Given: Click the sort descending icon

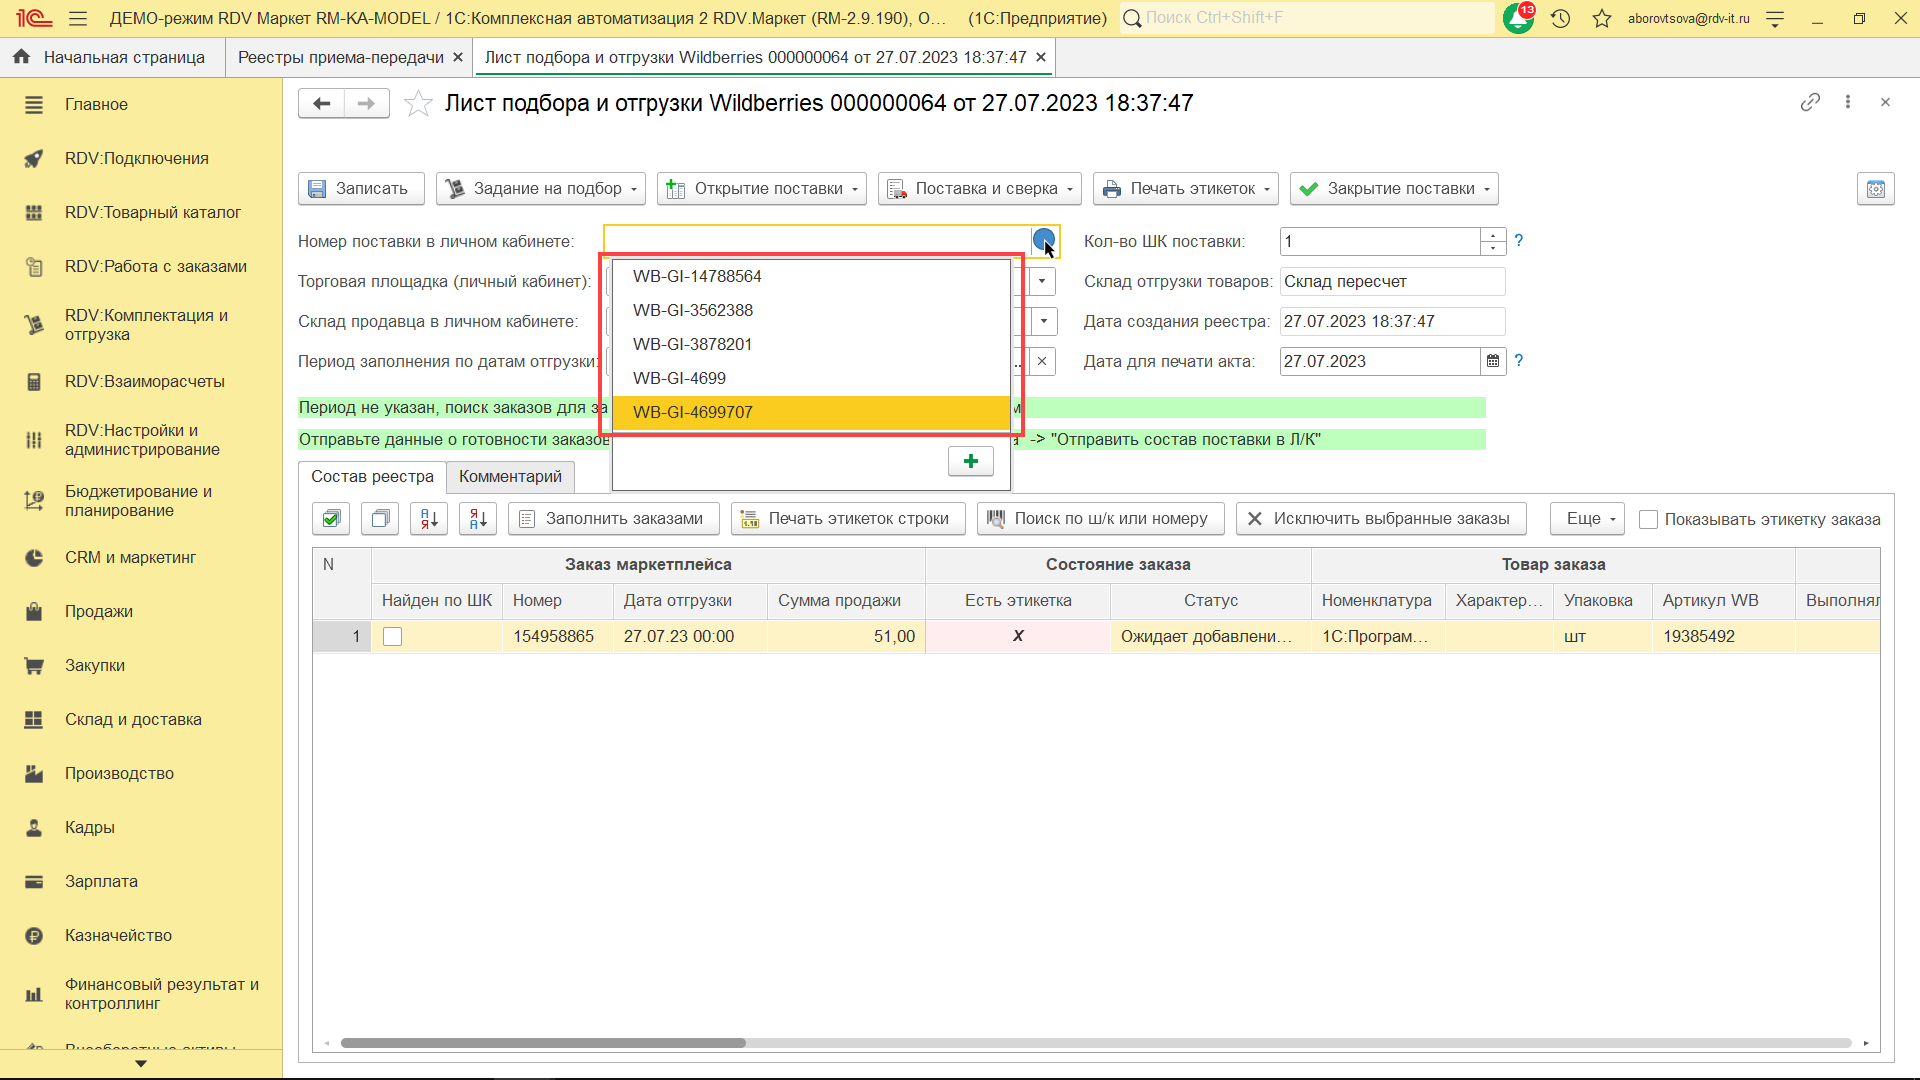Looking at the screenshot, I should pos(478,518).
